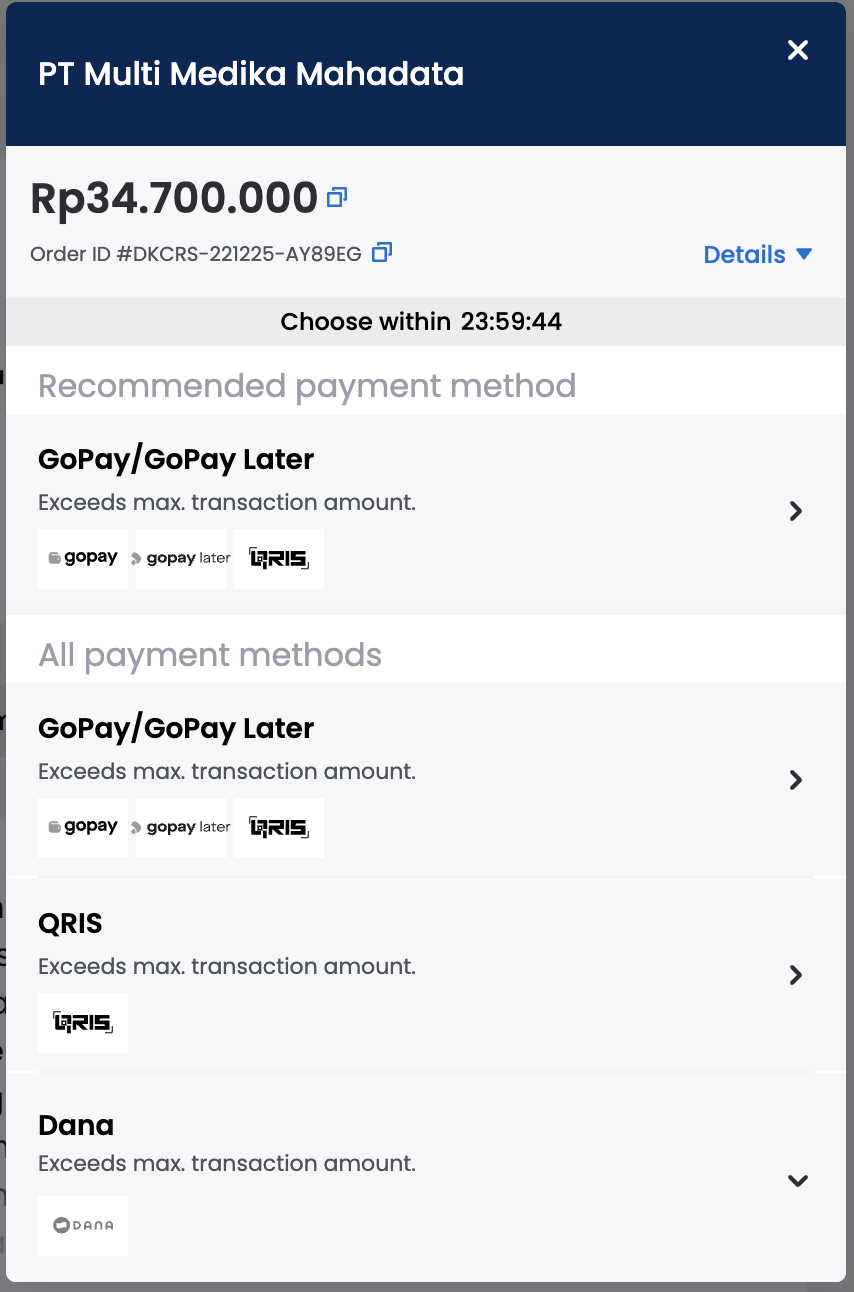Open chevron for GoPay in all methods
This screenshot has height=1292, width=854.
coord(796,780)
